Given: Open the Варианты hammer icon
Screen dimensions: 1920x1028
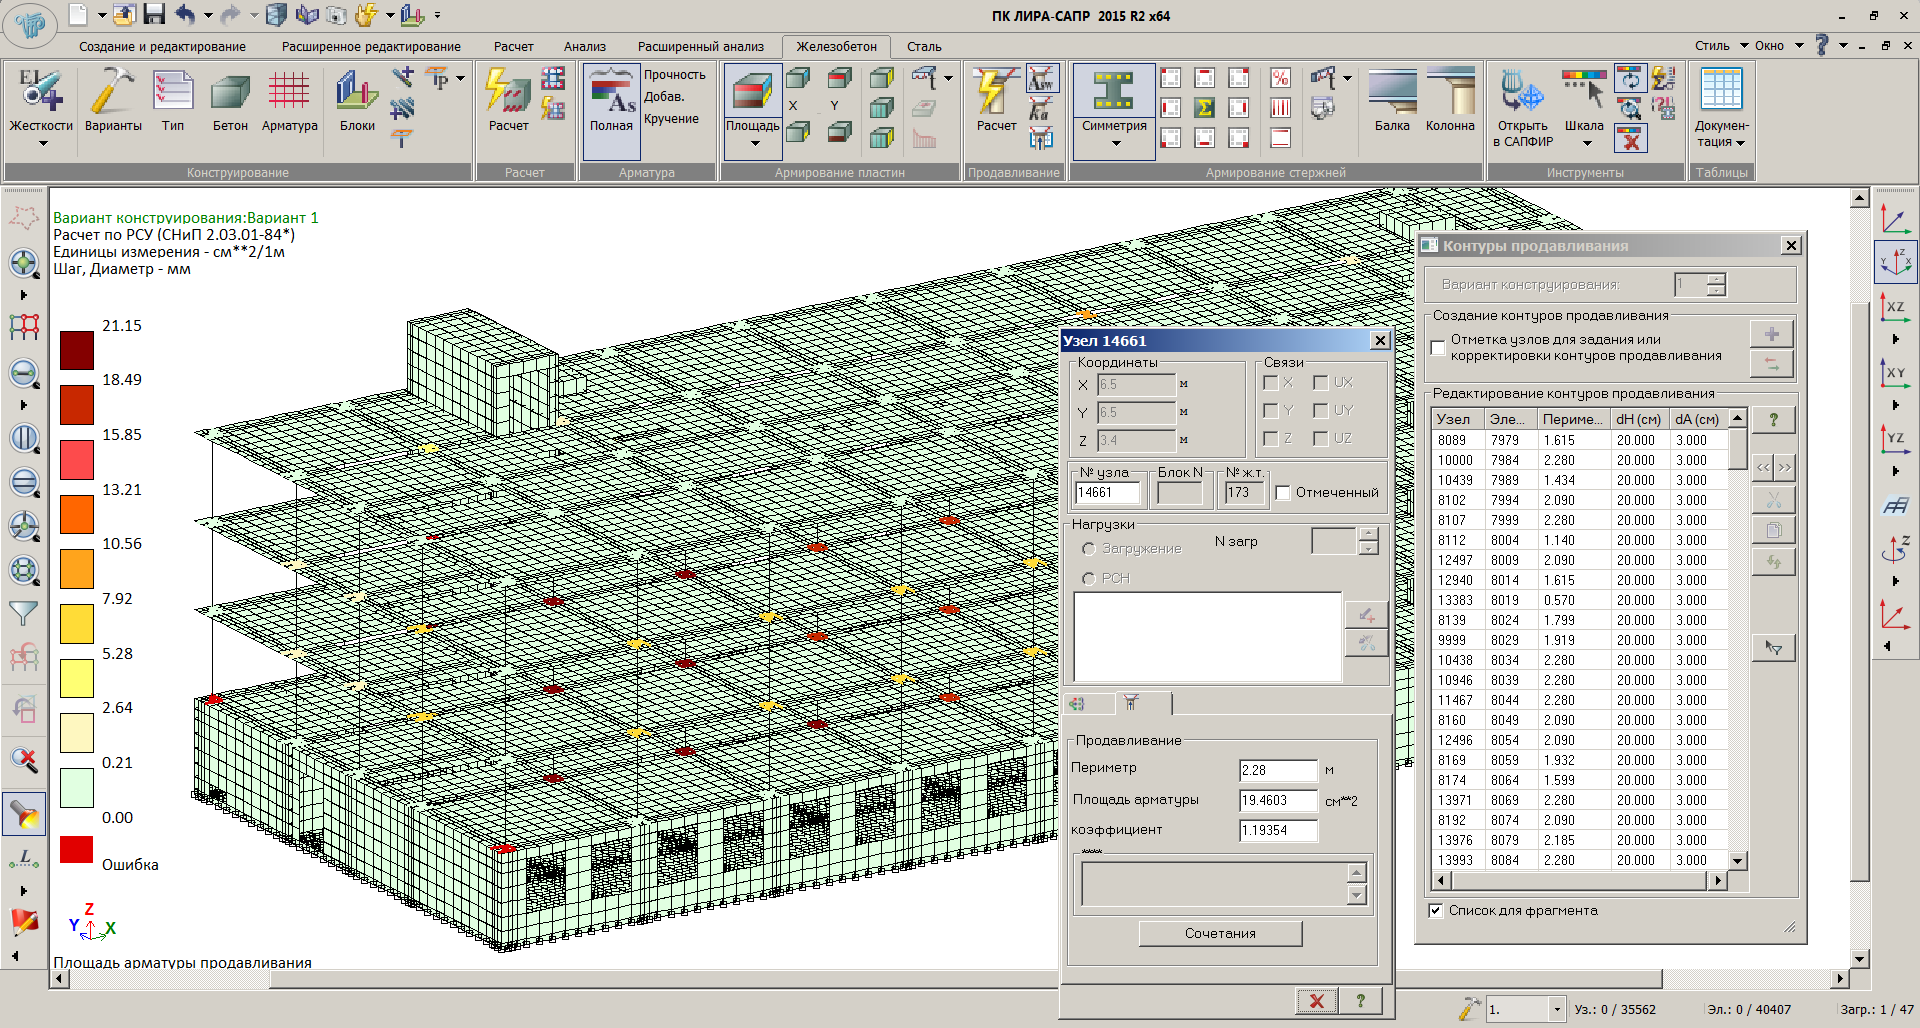Looking at the screenshot, I should pos(113,92).
